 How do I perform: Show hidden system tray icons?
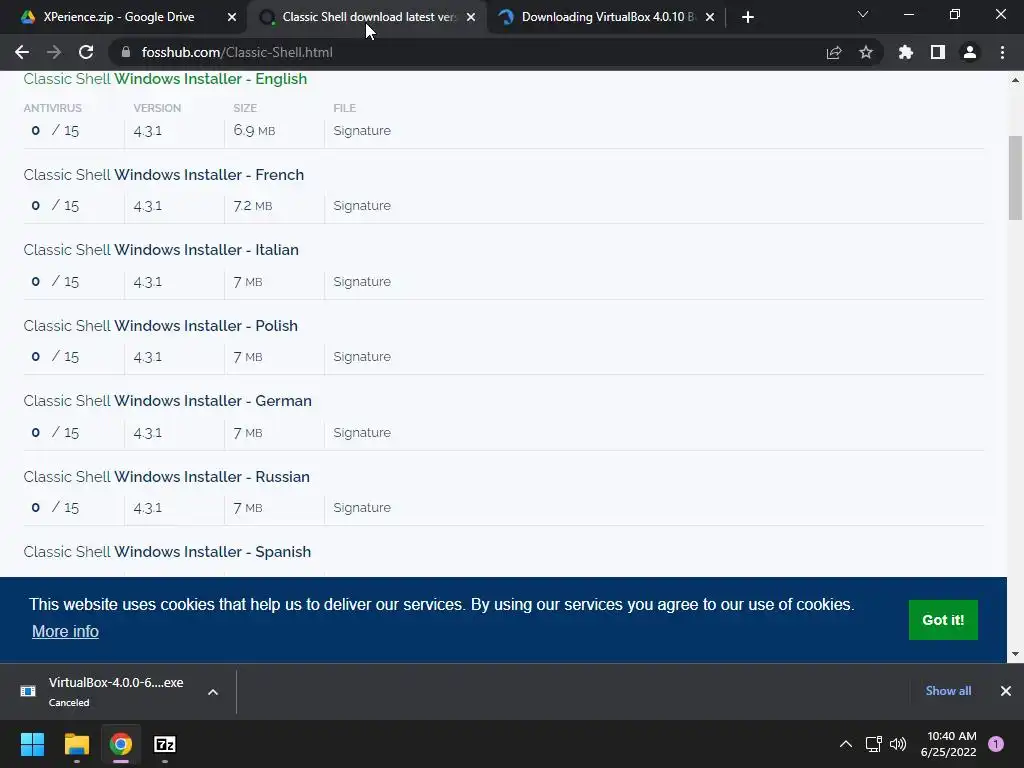click(846, 744)
